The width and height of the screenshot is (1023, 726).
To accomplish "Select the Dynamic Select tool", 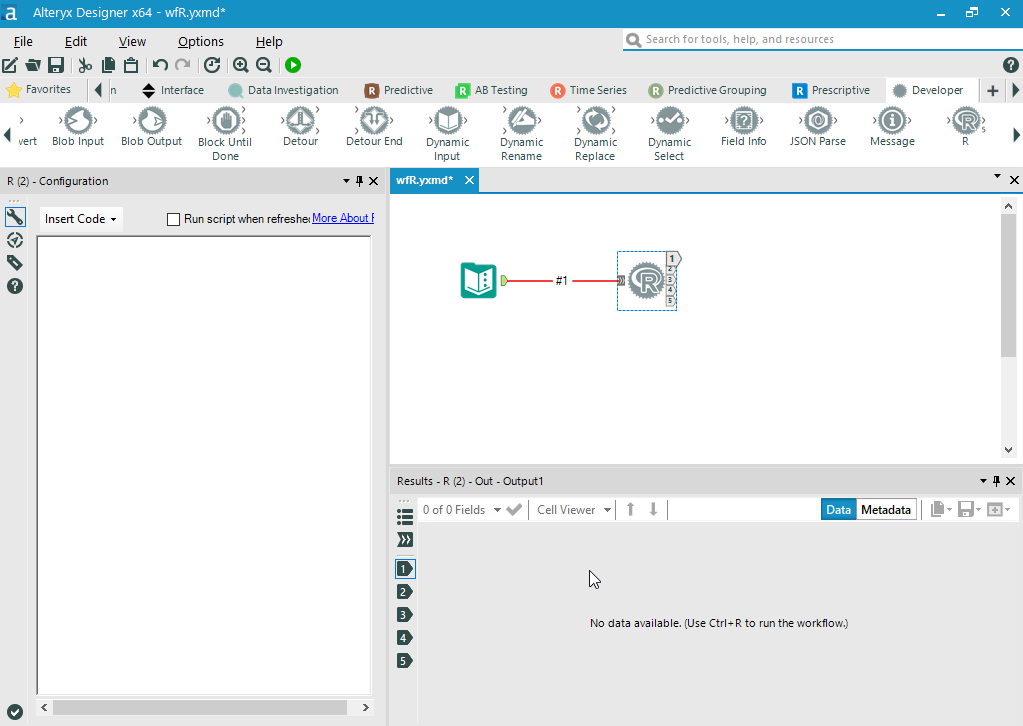I will (x=669, y=134).
